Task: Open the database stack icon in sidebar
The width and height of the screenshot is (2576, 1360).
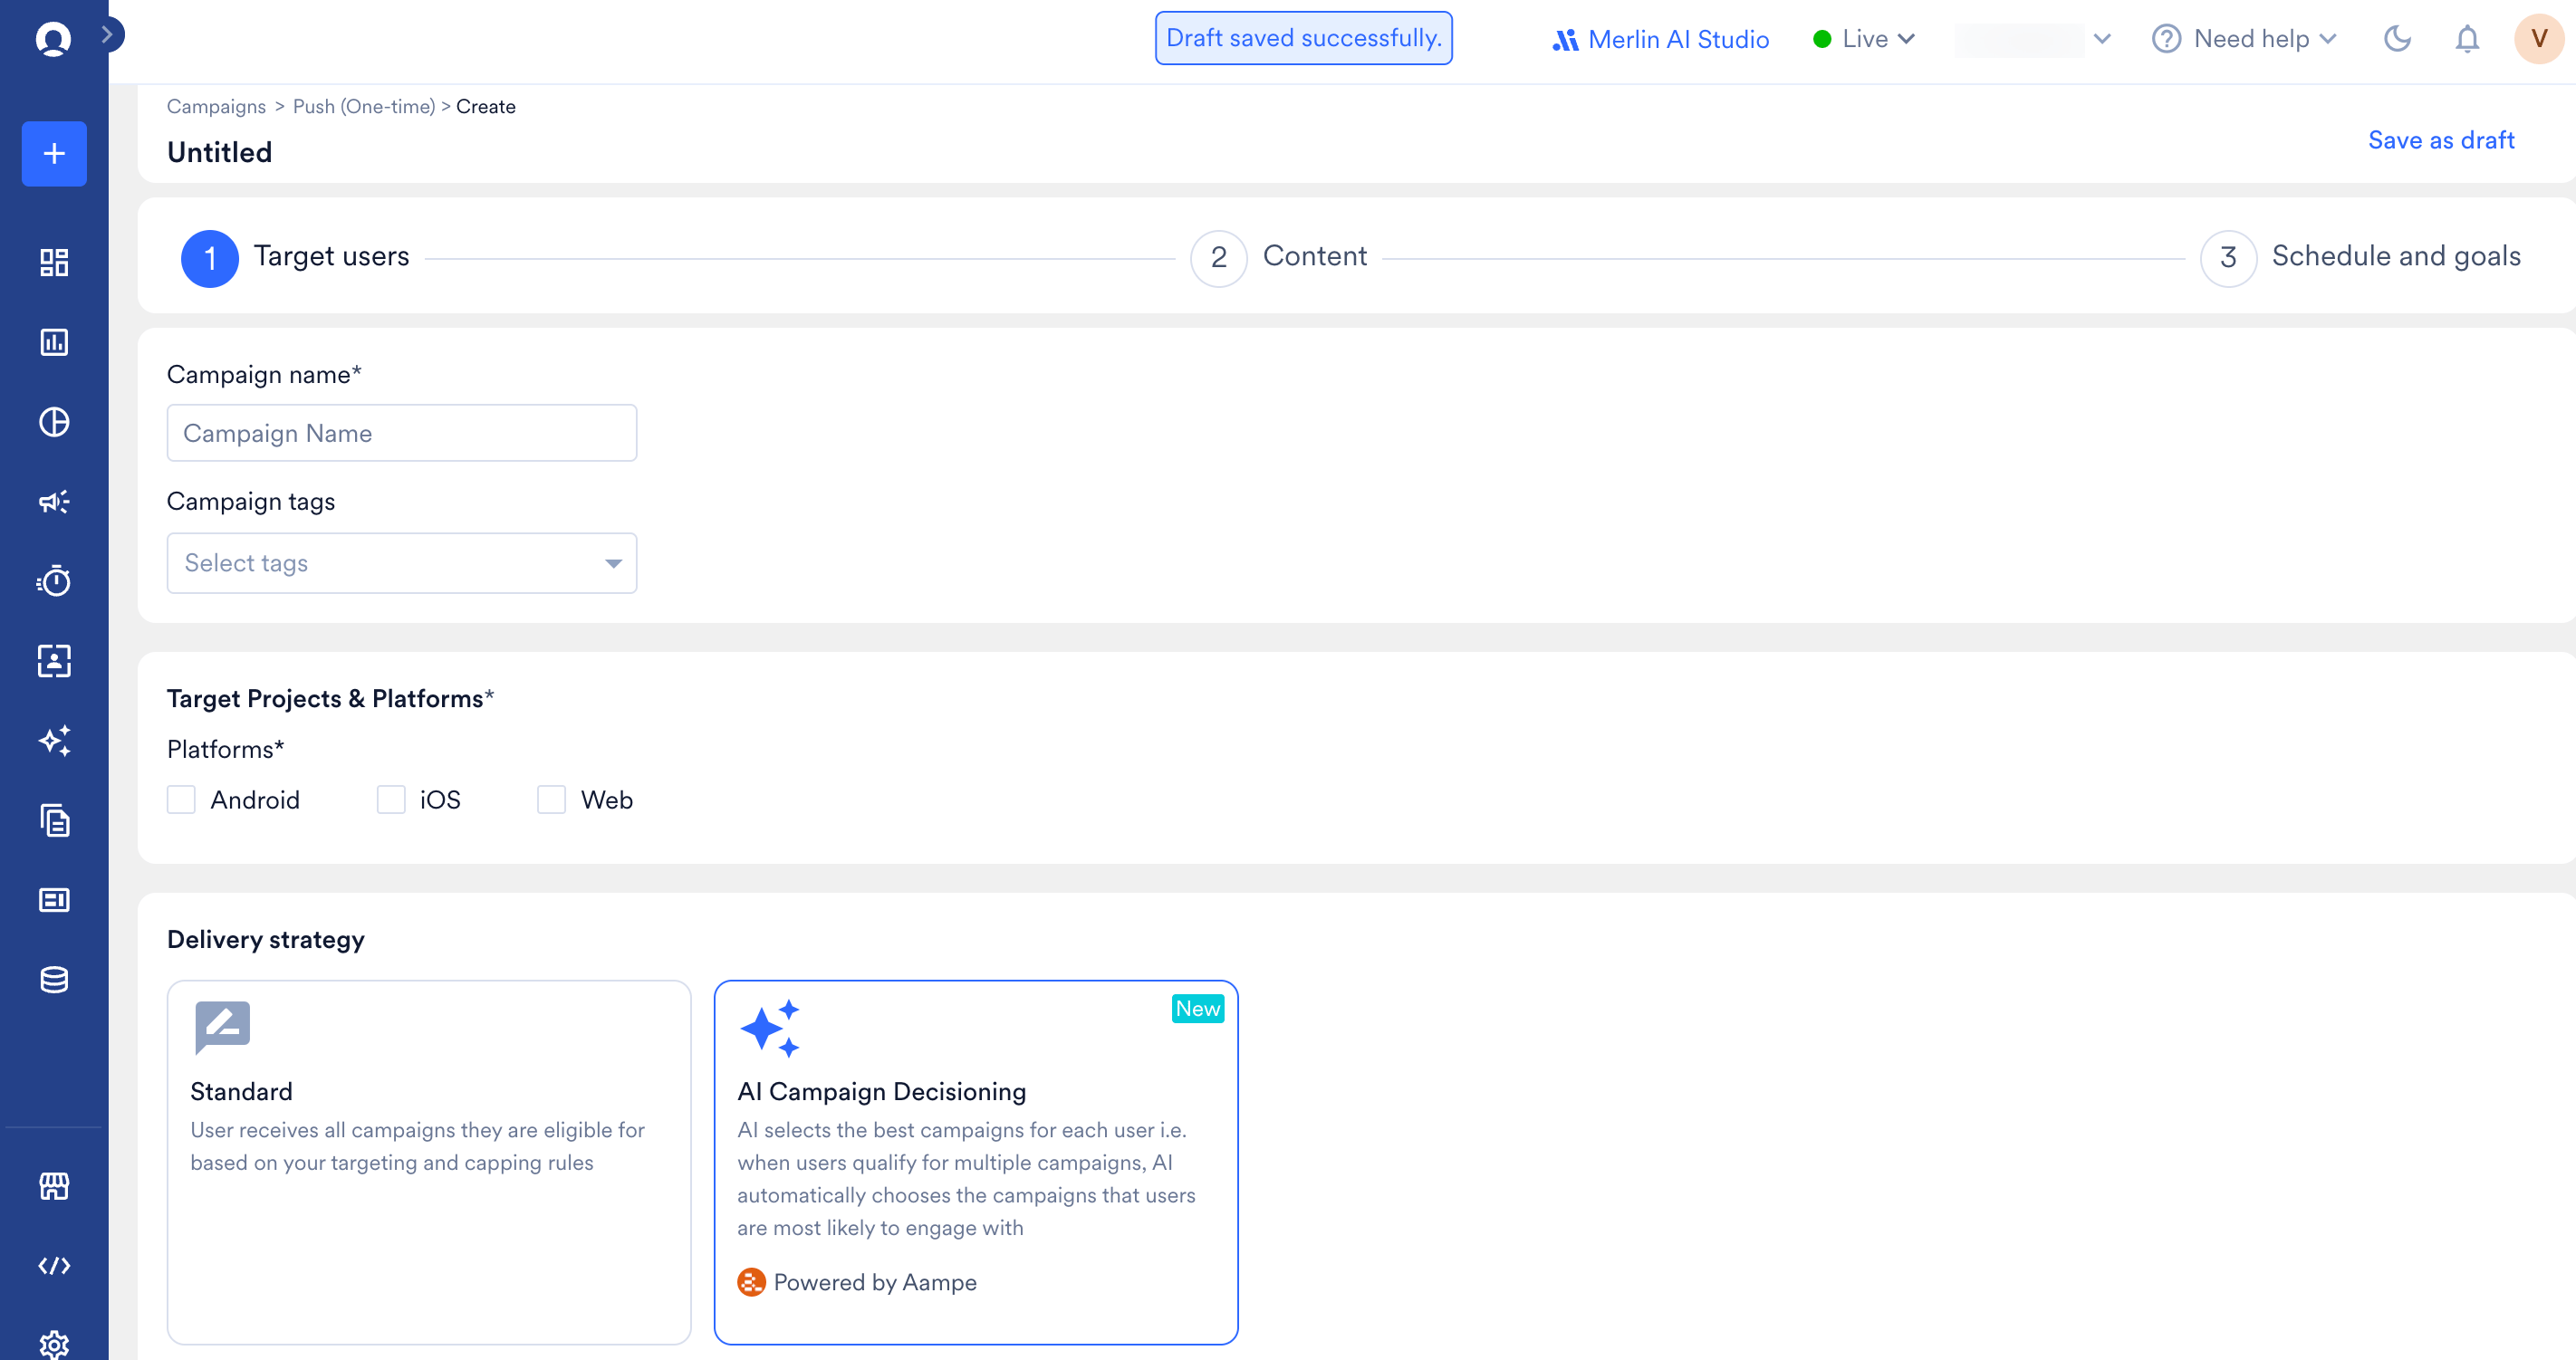Action: coord(54,980)
